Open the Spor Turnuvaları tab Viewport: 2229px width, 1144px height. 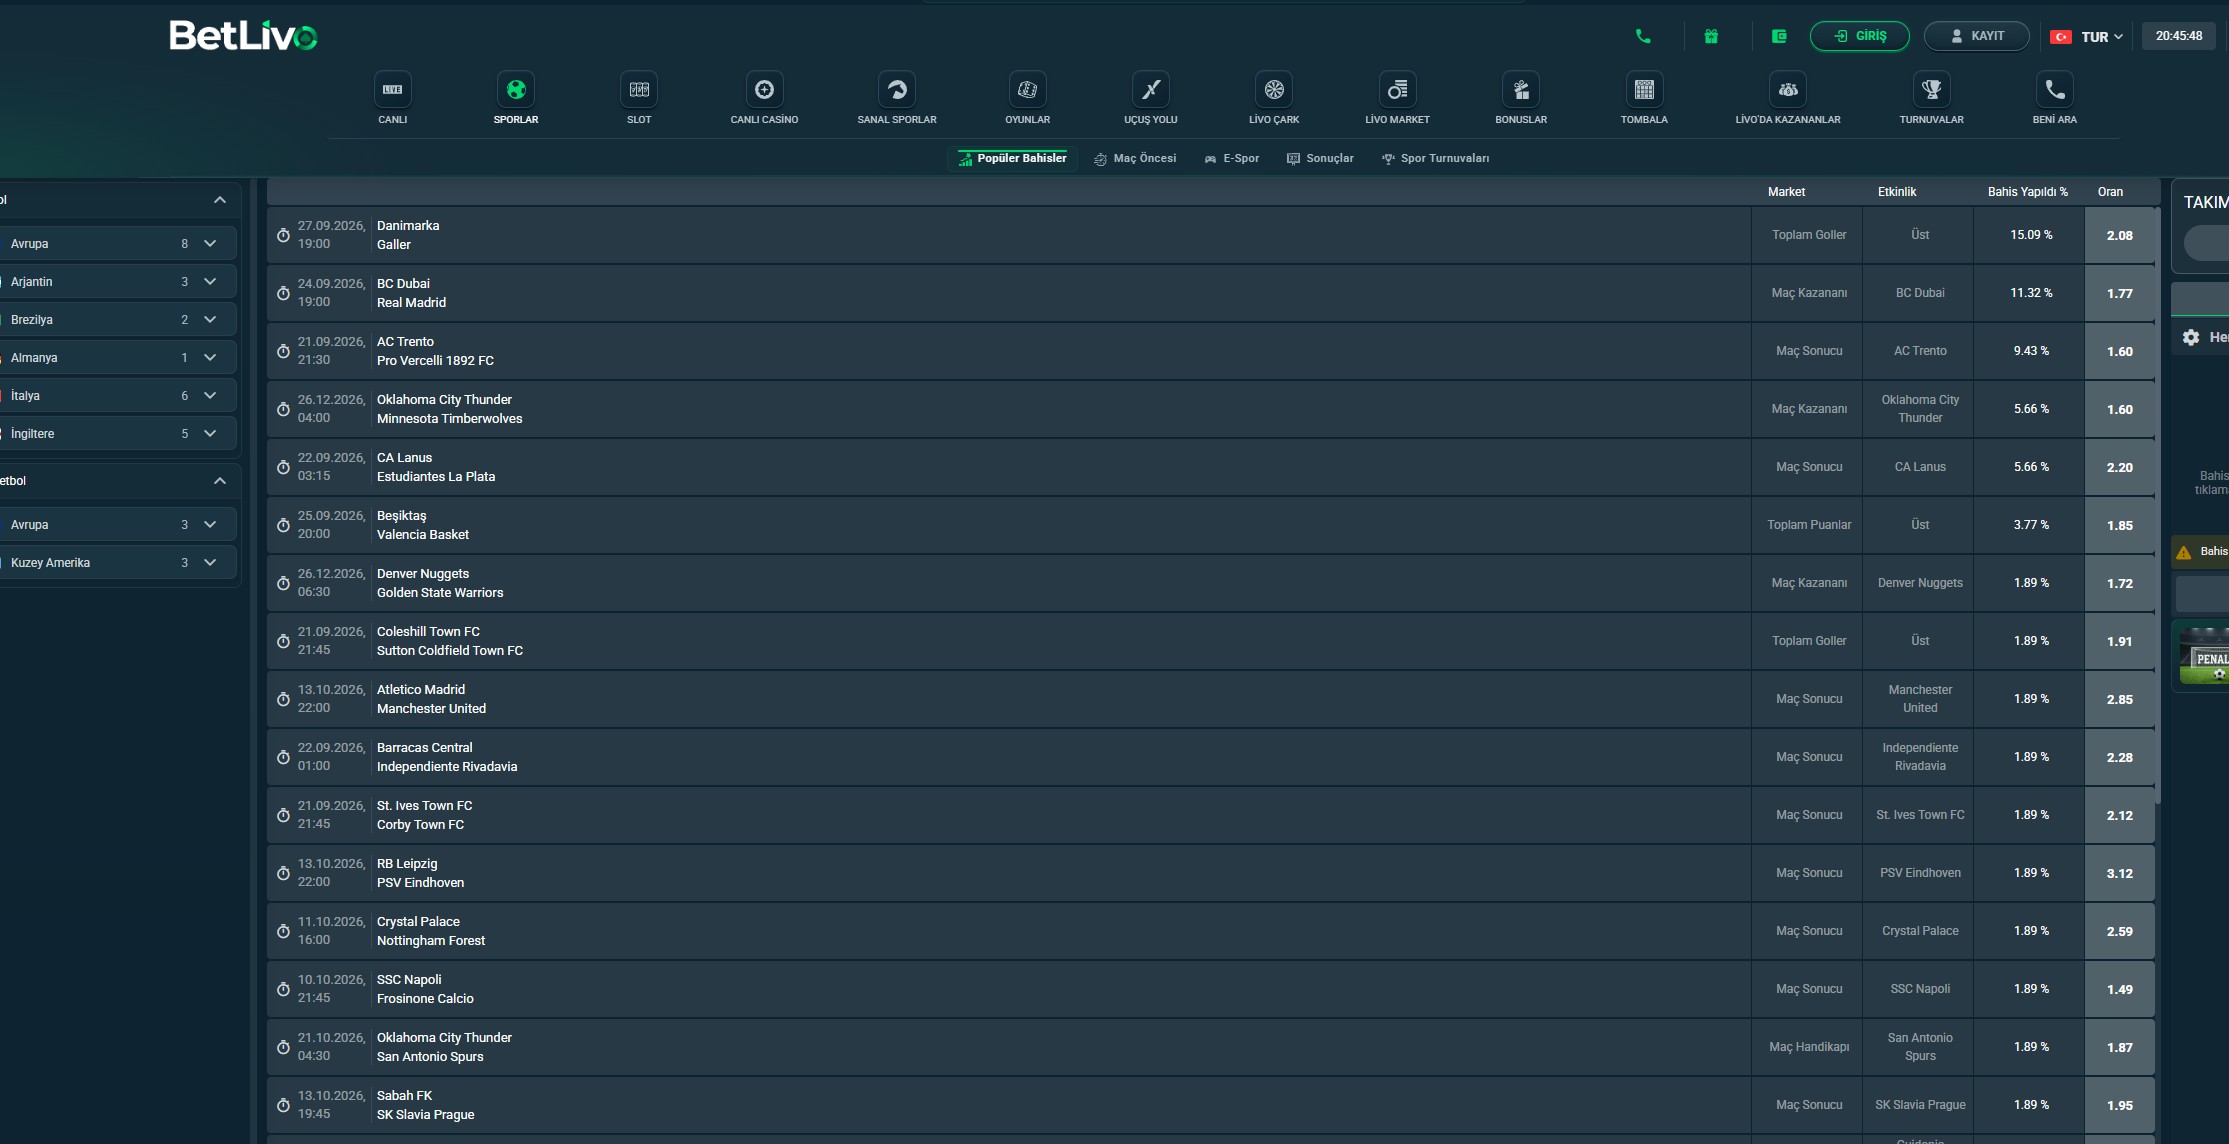coord(1435,158)
